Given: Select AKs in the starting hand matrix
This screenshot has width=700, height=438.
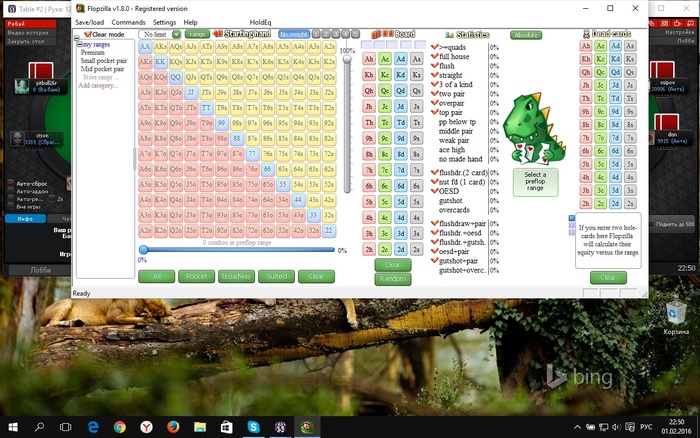Looking at the screenshot, I should 160,46.
